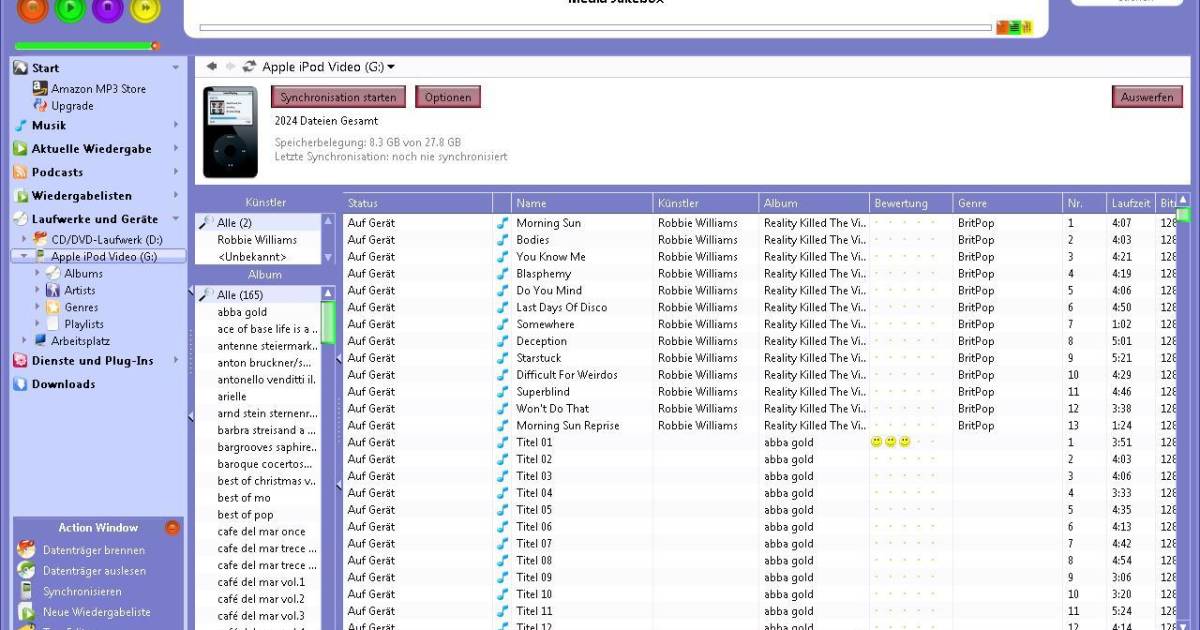Click the green seek progress slider
This screenshot has height=630, width=1200.
(x=85, y=45)
